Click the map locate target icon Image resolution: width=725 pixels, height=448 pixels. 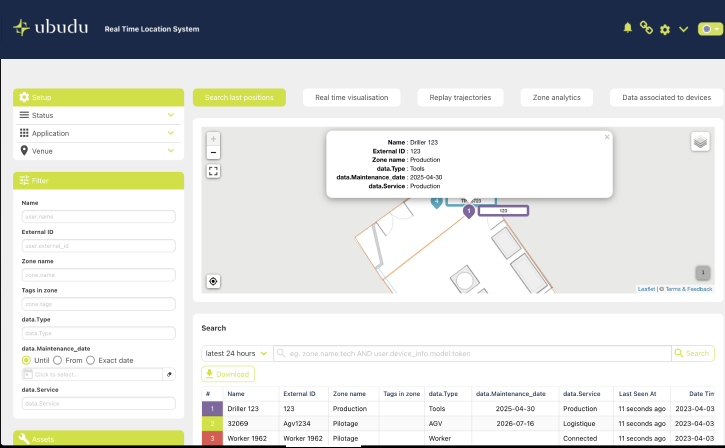[213, 281]
